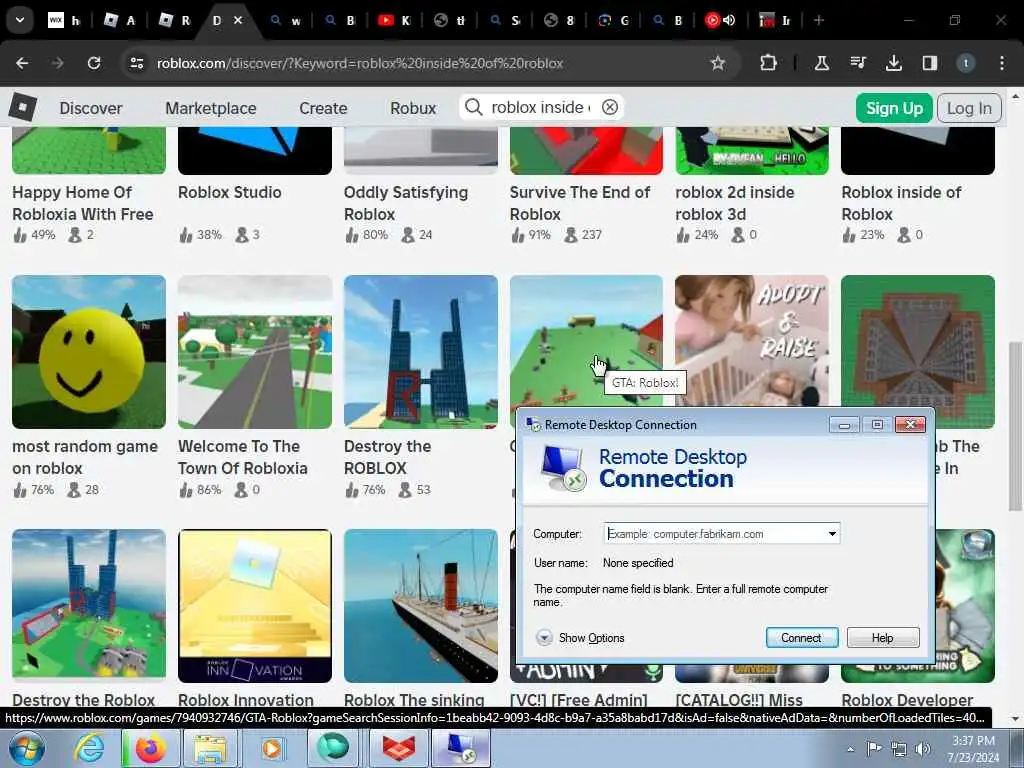Viewport: 1024px width, 768px height.
Task: Open Survive The End of Roblox link
Action: (580, 203)
